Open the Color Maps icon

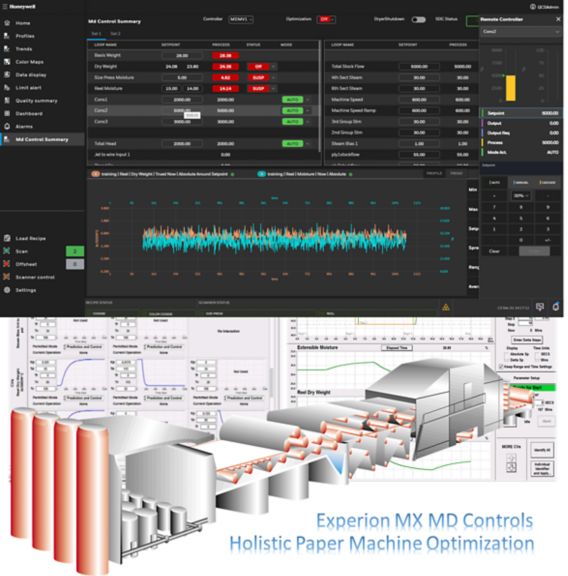pyautogui.click(x=7, y=62)
